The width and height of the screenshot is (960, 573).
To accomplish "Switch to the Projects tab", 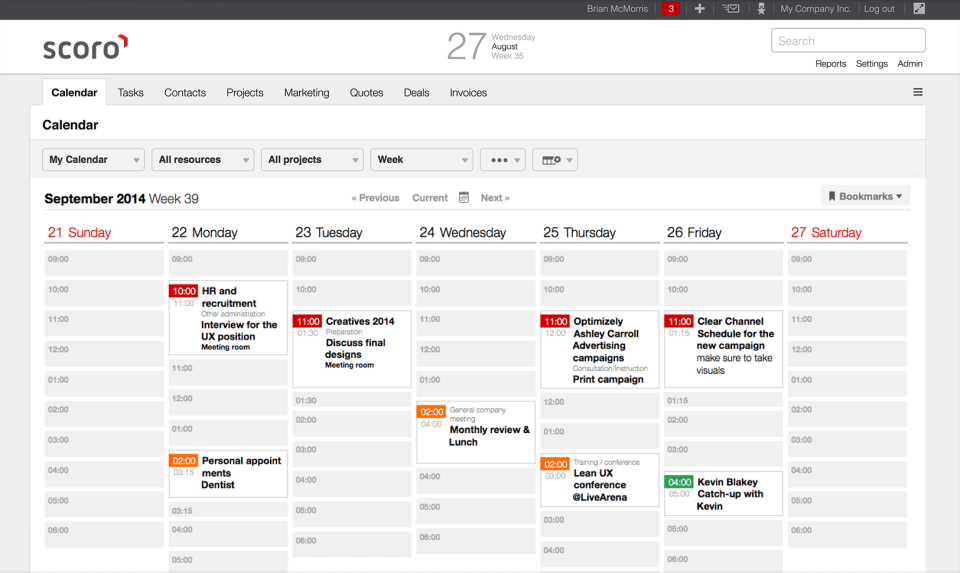I will (x=245, y=93).
